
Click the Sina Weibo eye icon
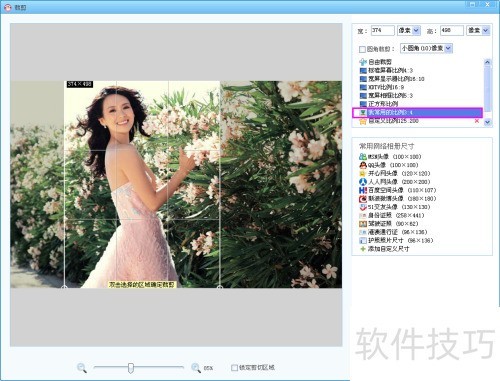click(363, 198)
